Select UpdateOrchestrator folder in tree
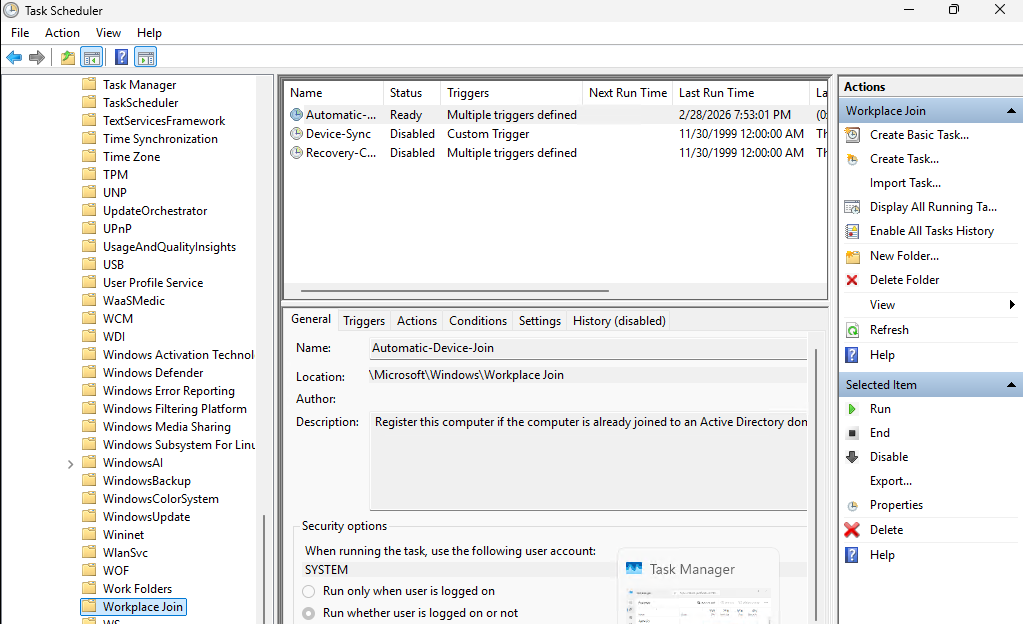 [x=155, y=211]
